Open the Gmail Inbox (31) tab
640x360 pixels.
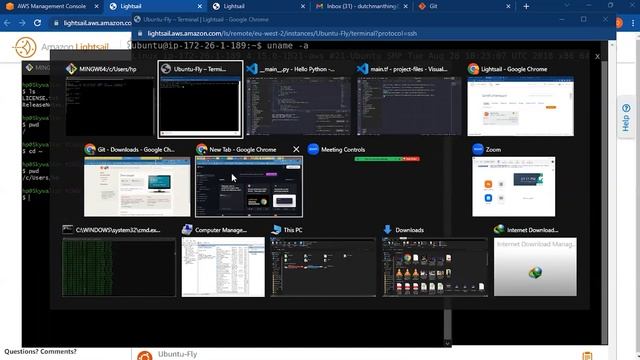361,6
